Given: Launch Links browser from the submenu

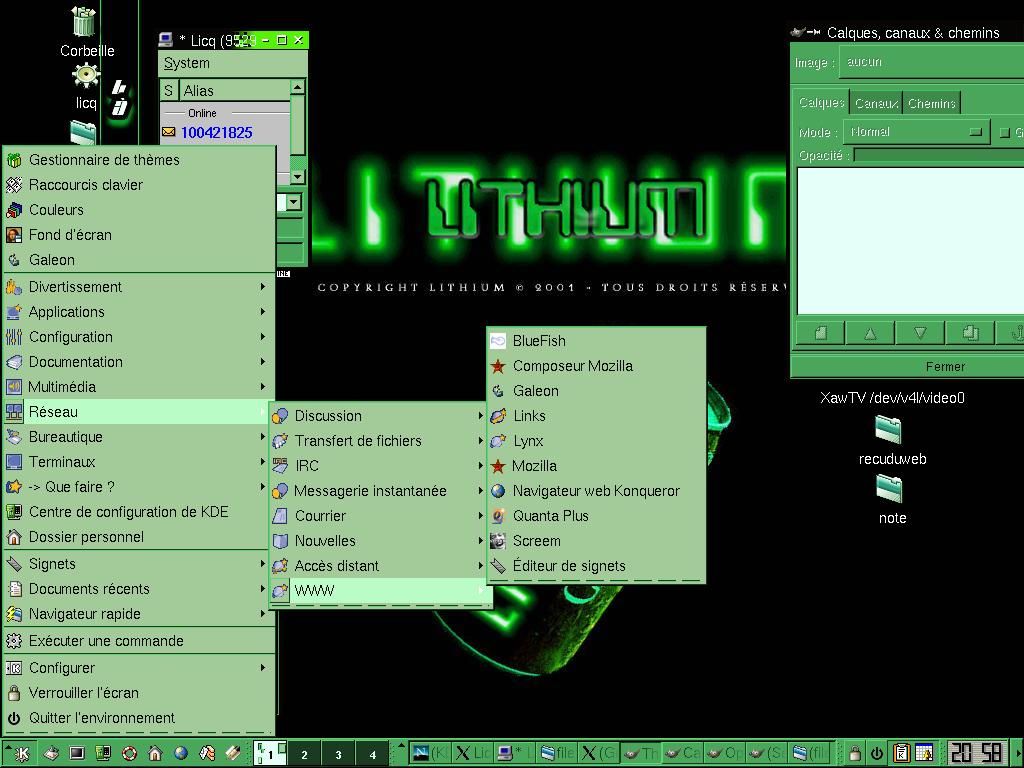Looking at the screenshot, I should pyautogui.click(x=596, y=416).
